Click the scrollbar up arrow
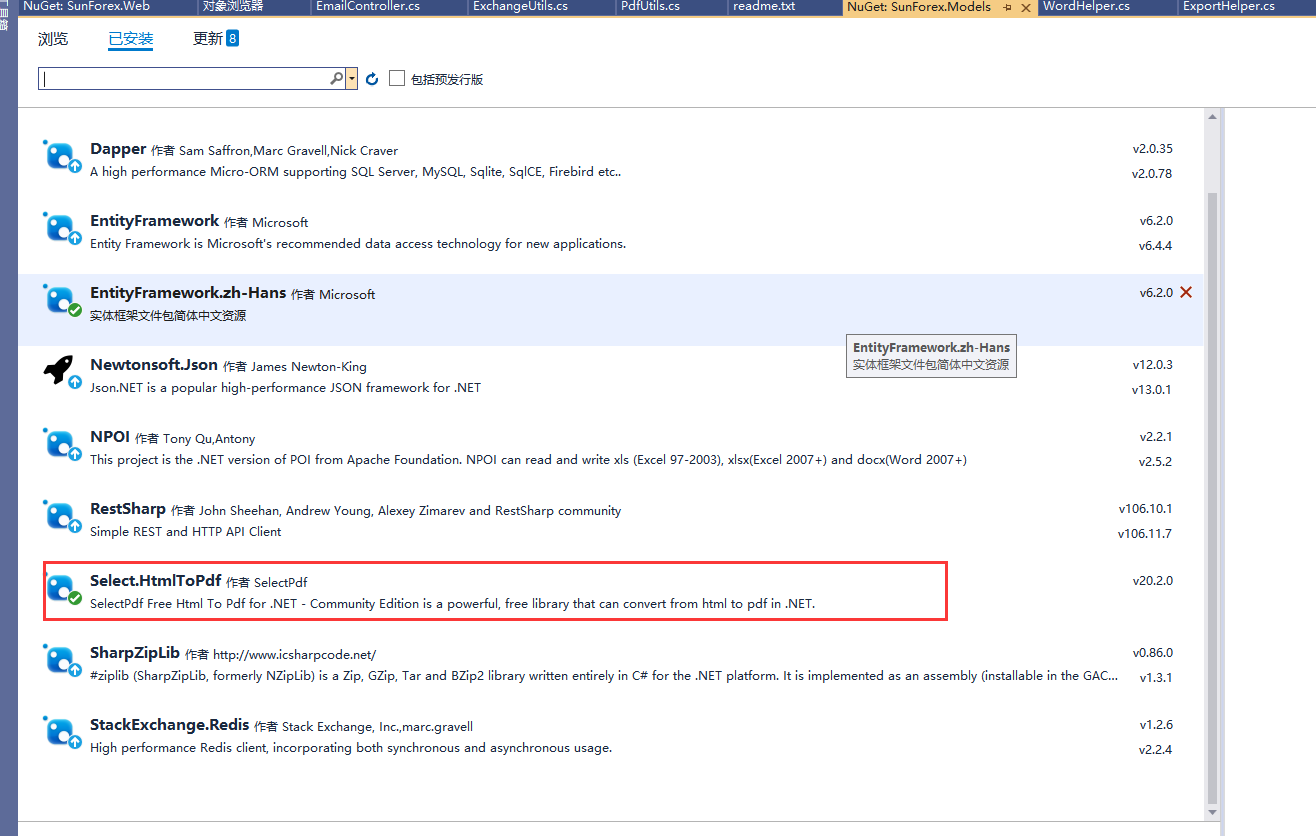1316x836 pixels. (1212, 118)
